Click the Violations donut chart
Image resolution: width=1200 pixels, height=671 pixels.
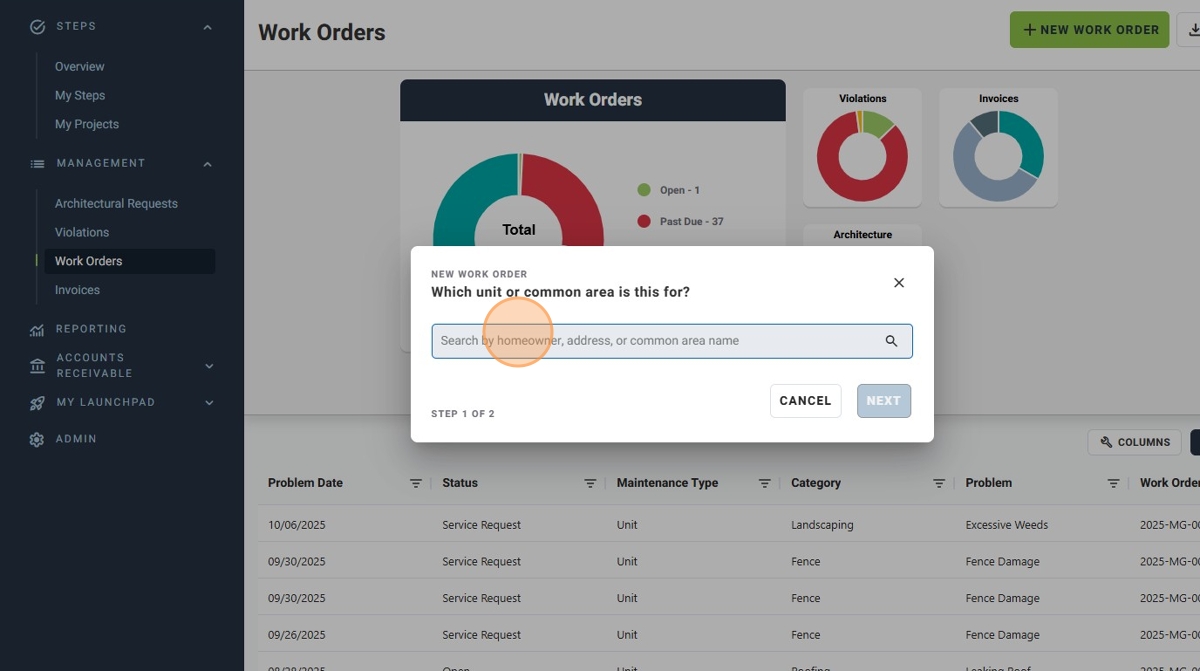(x=862, y=156)
